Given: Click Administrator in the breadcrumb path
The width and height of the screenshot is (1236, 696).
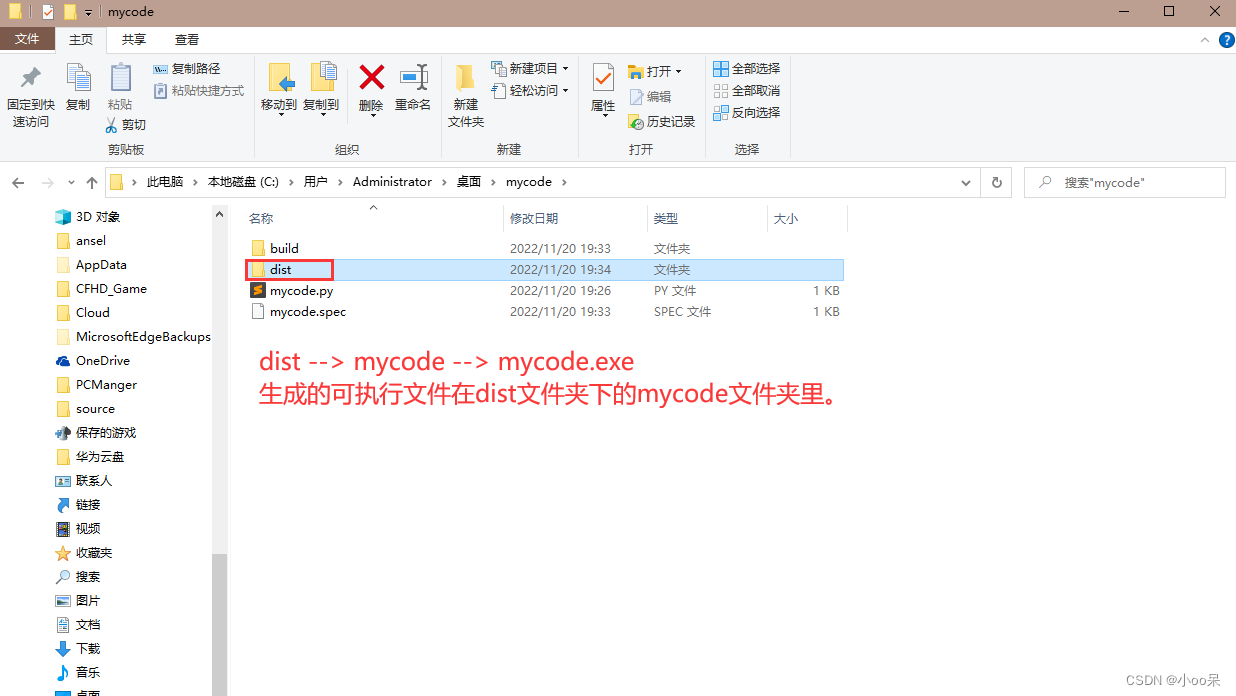Looking at the screenshot, I should pyautogui.click(x=392, y=182).
